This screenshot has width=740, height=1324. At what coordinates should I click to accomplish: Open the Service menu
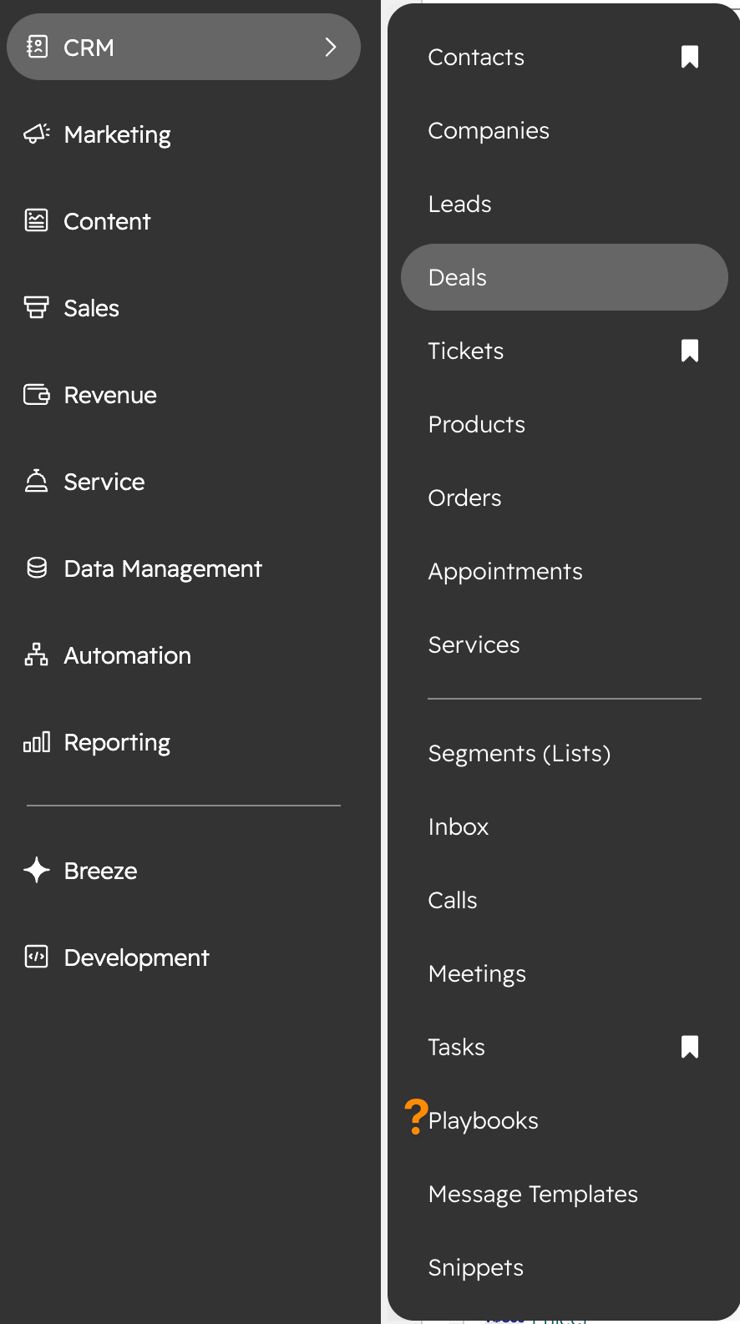(x=184, y=481)
